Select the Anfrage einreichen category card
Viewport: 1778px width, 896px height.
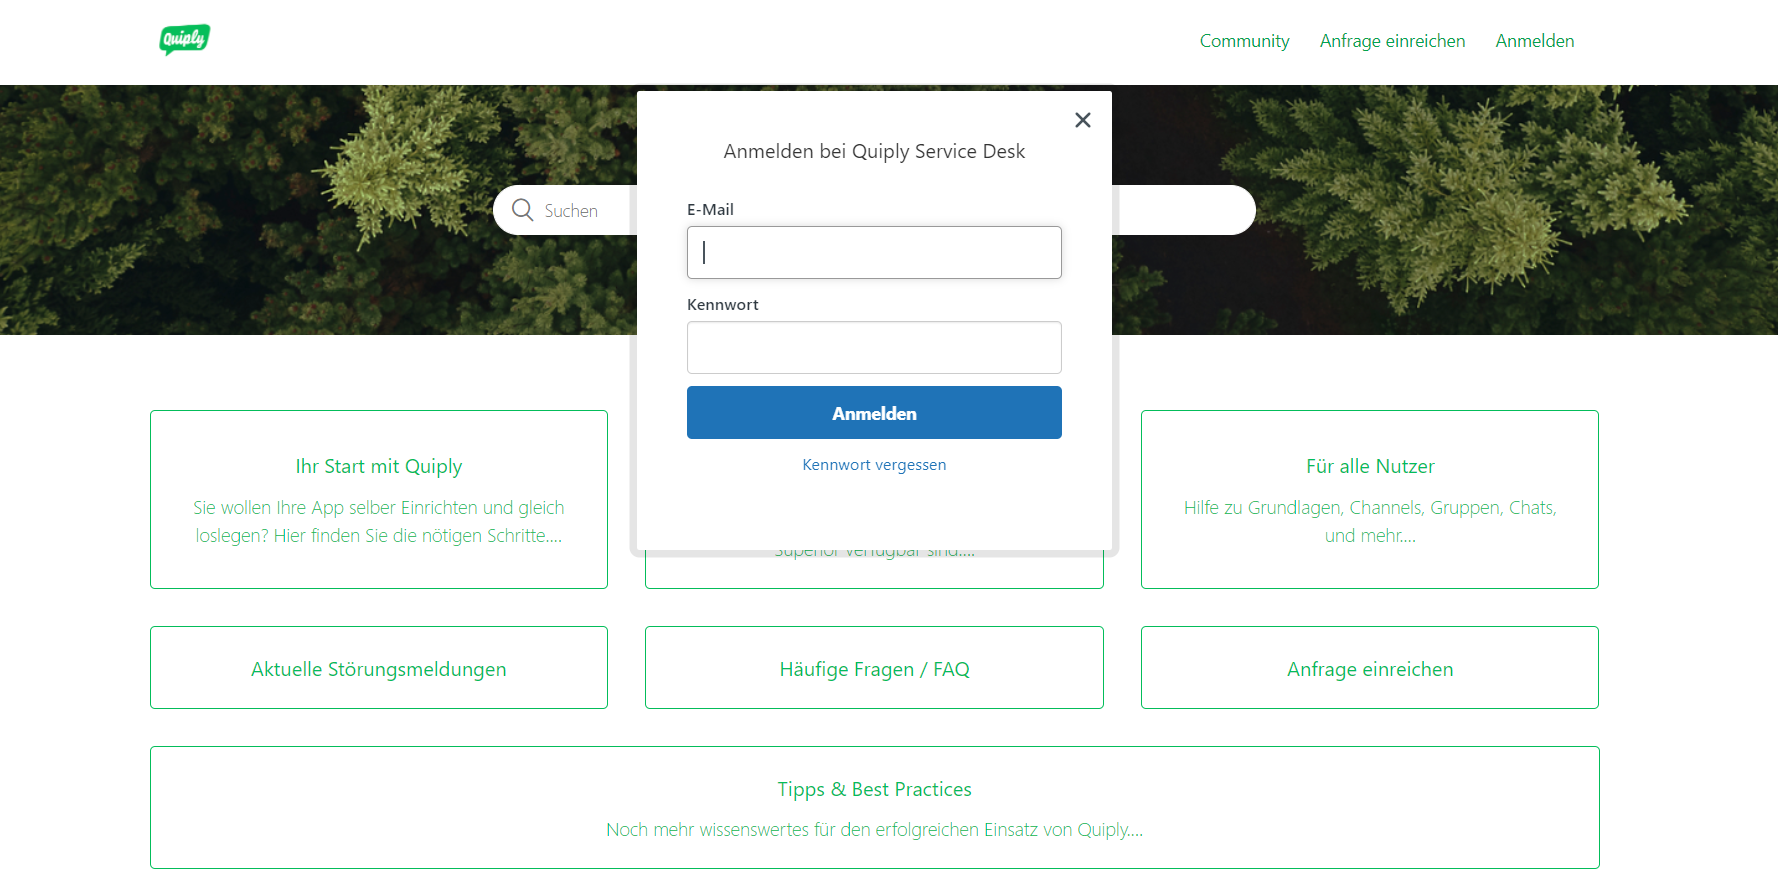(x=1370, y=669)
